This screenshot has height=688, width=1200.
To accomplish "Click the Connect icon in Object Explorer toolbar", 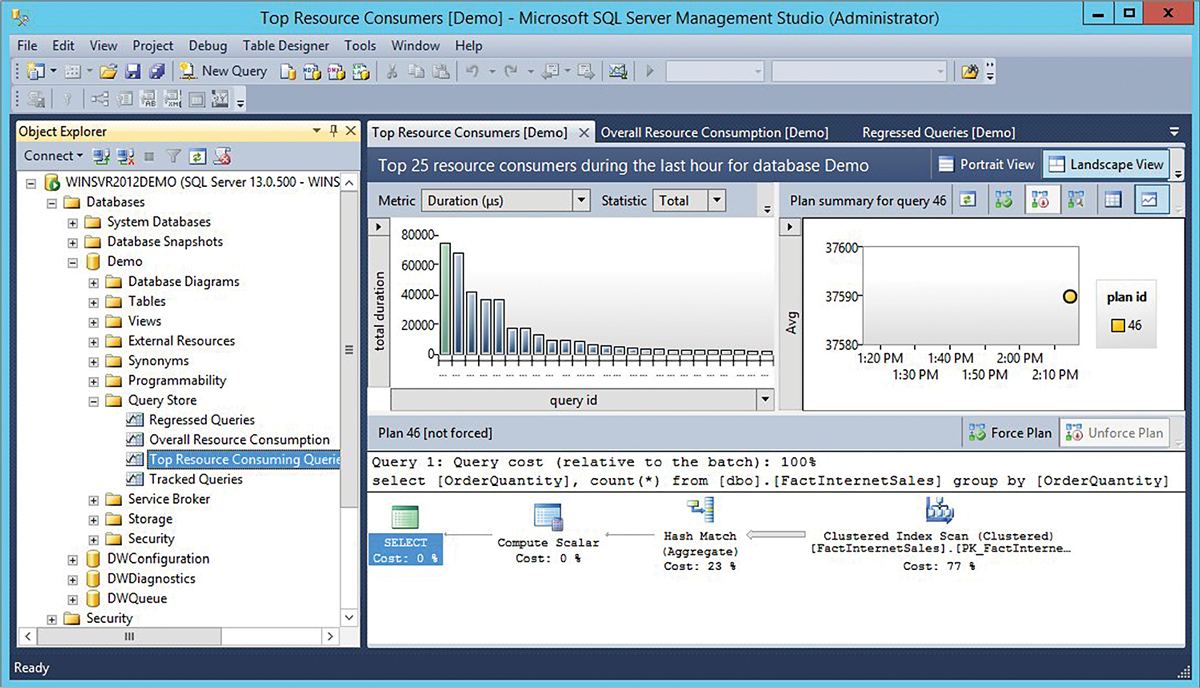I will point(101,156).
